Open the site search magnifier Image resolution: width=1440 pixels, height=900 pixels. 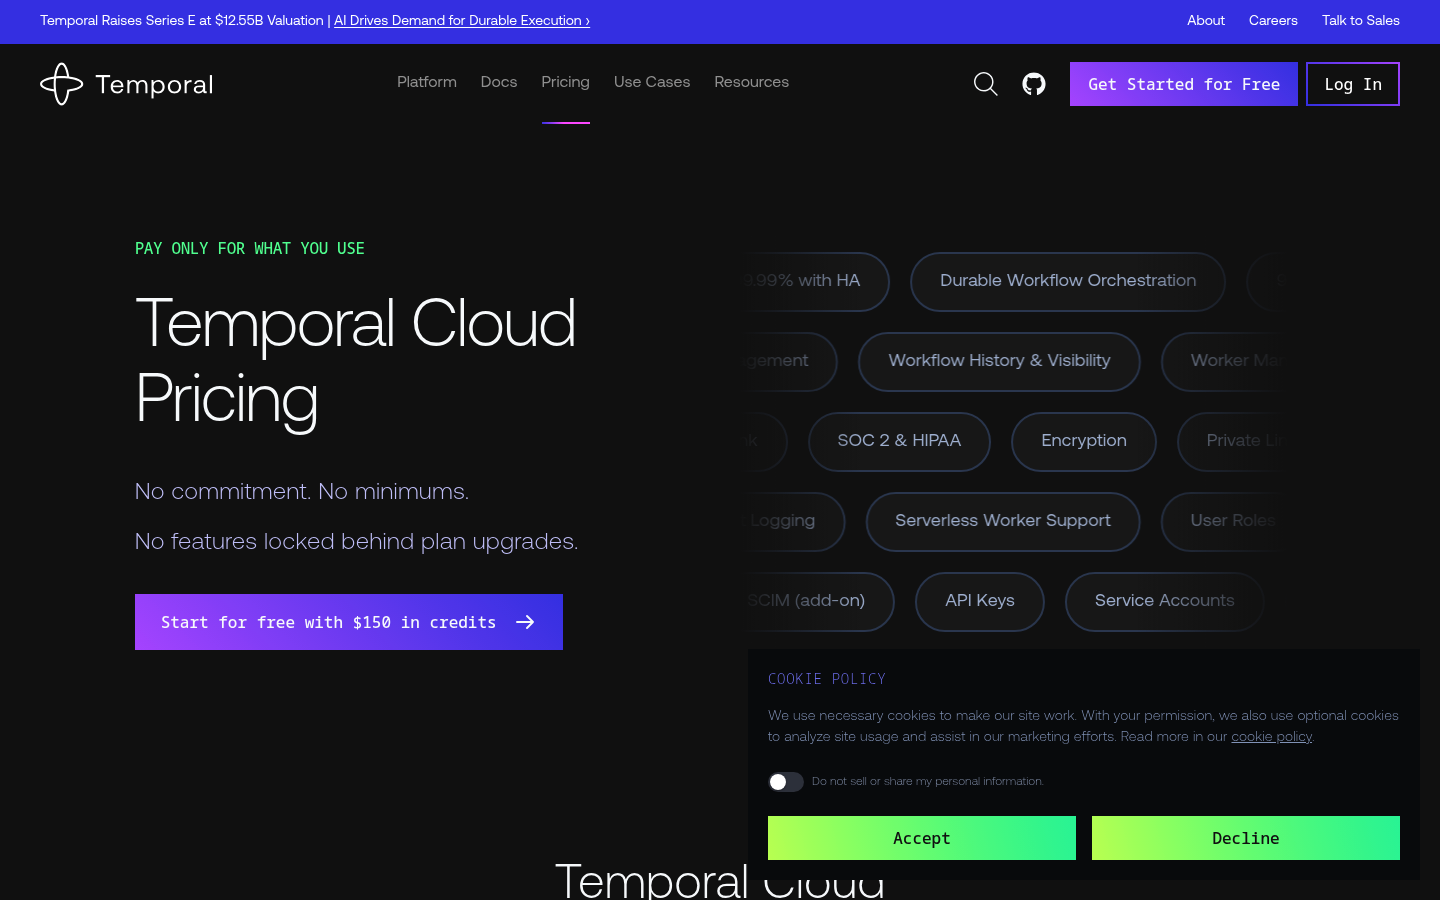986,84
